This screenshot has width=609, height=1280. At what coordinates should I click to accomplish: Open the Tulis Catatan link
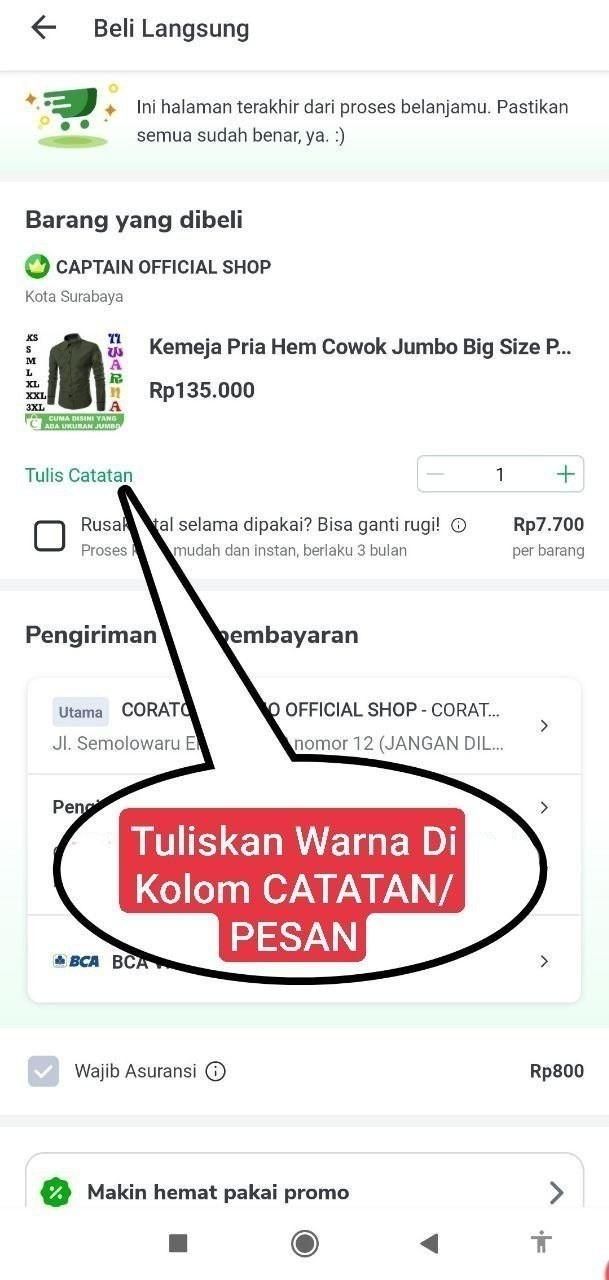(x=79, y=475)
